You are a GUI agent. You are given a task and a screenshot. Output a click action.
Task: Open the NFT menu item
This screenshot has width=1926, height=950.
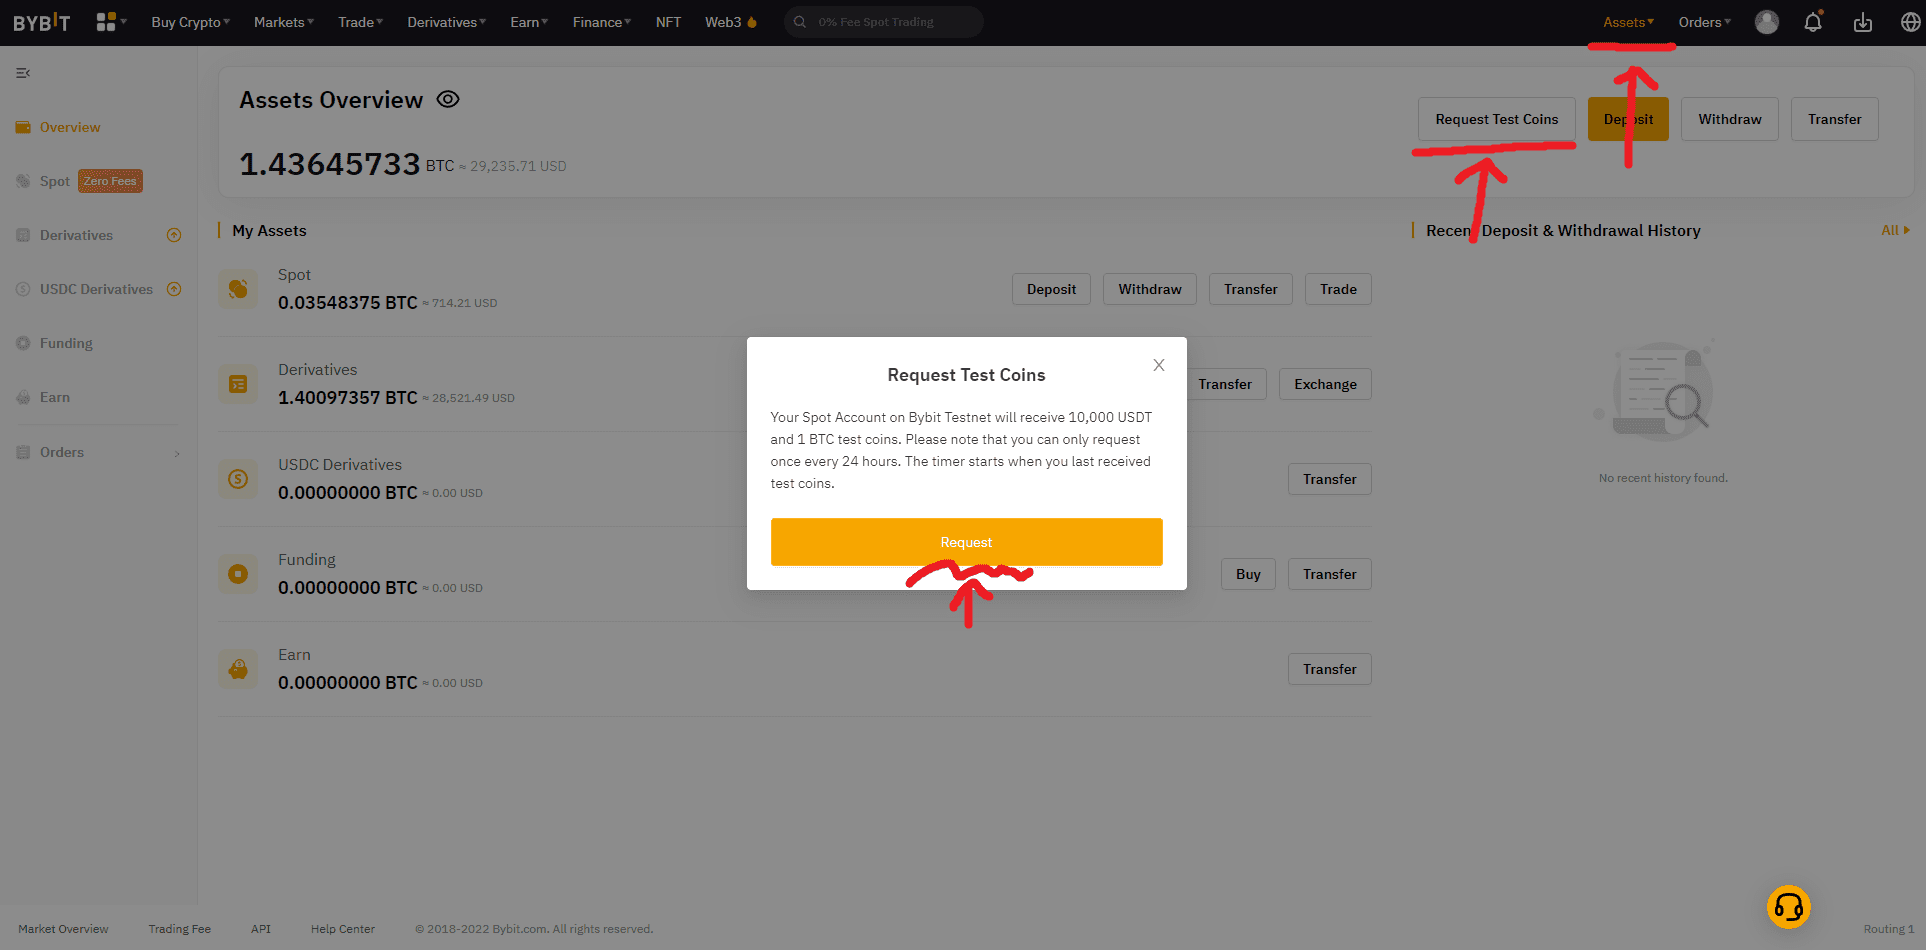(x=668, y=22)
